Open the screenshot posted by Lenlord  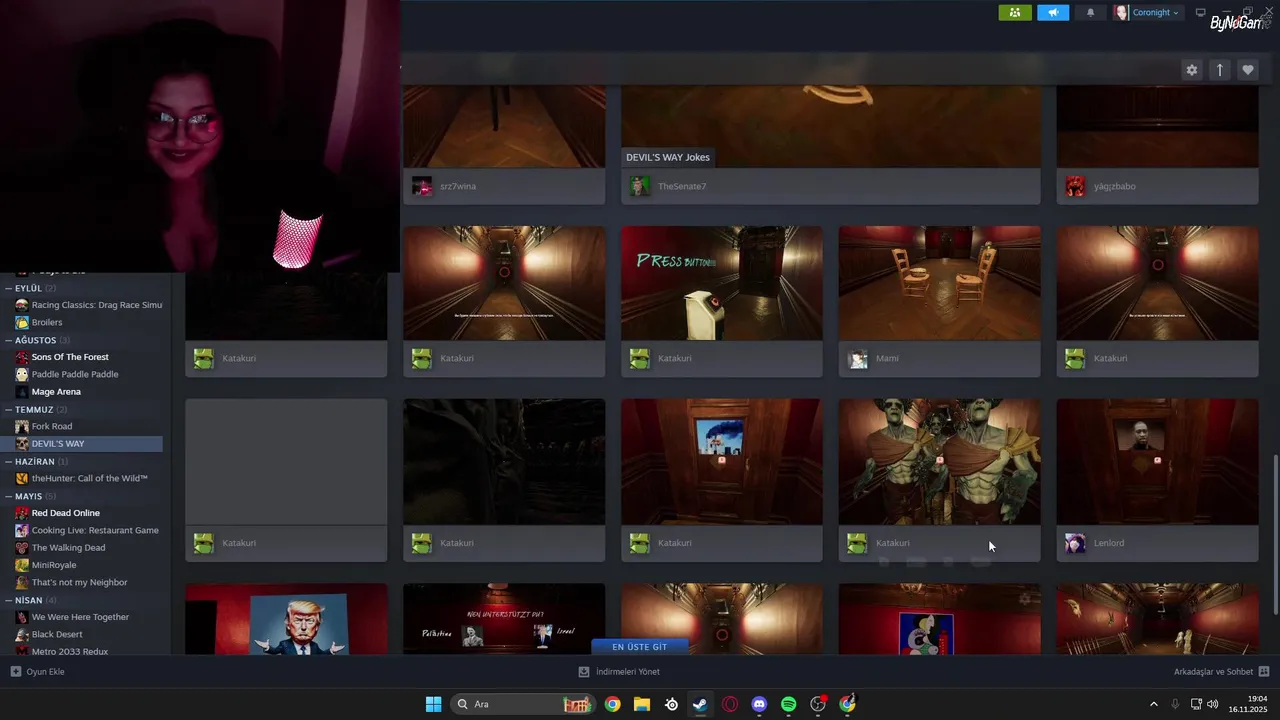pos(1157,461)
